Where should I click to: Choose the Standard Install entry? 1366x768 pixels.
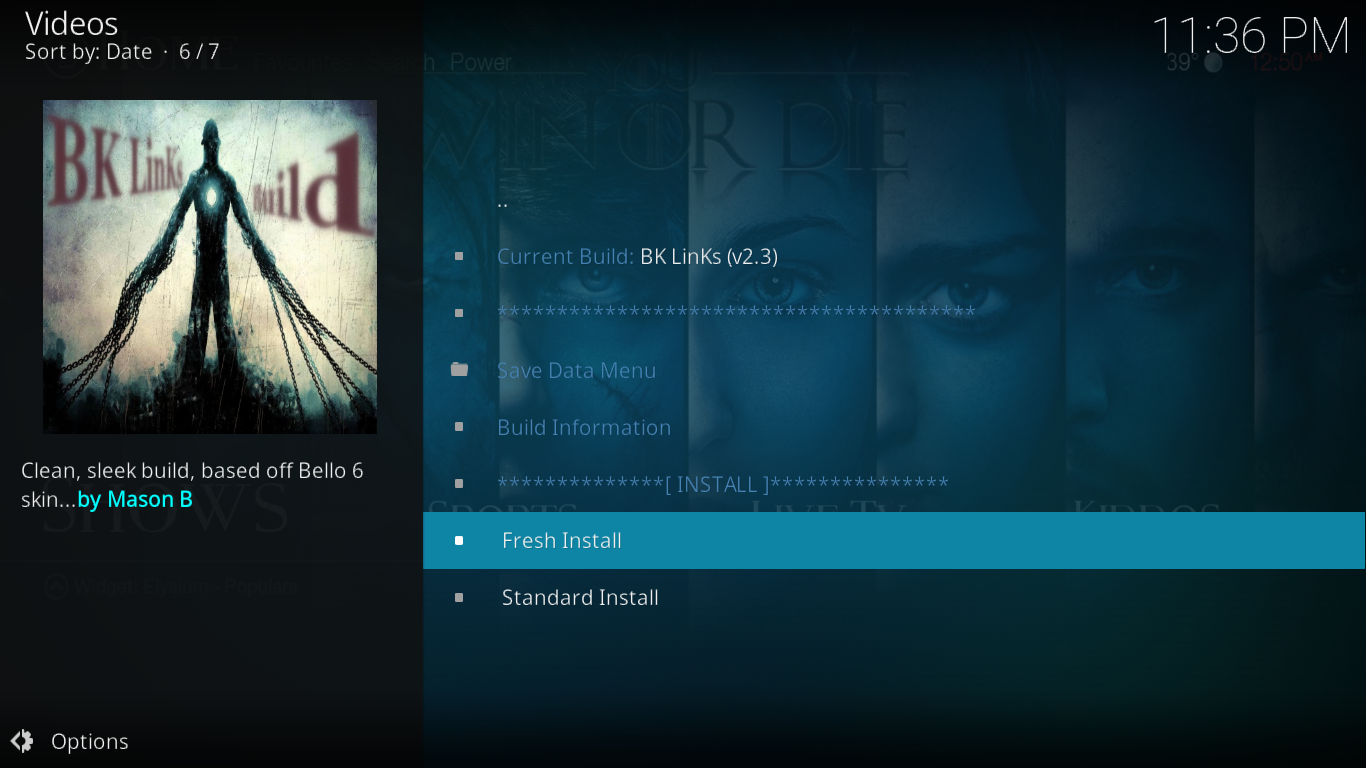tap(894, 597)
